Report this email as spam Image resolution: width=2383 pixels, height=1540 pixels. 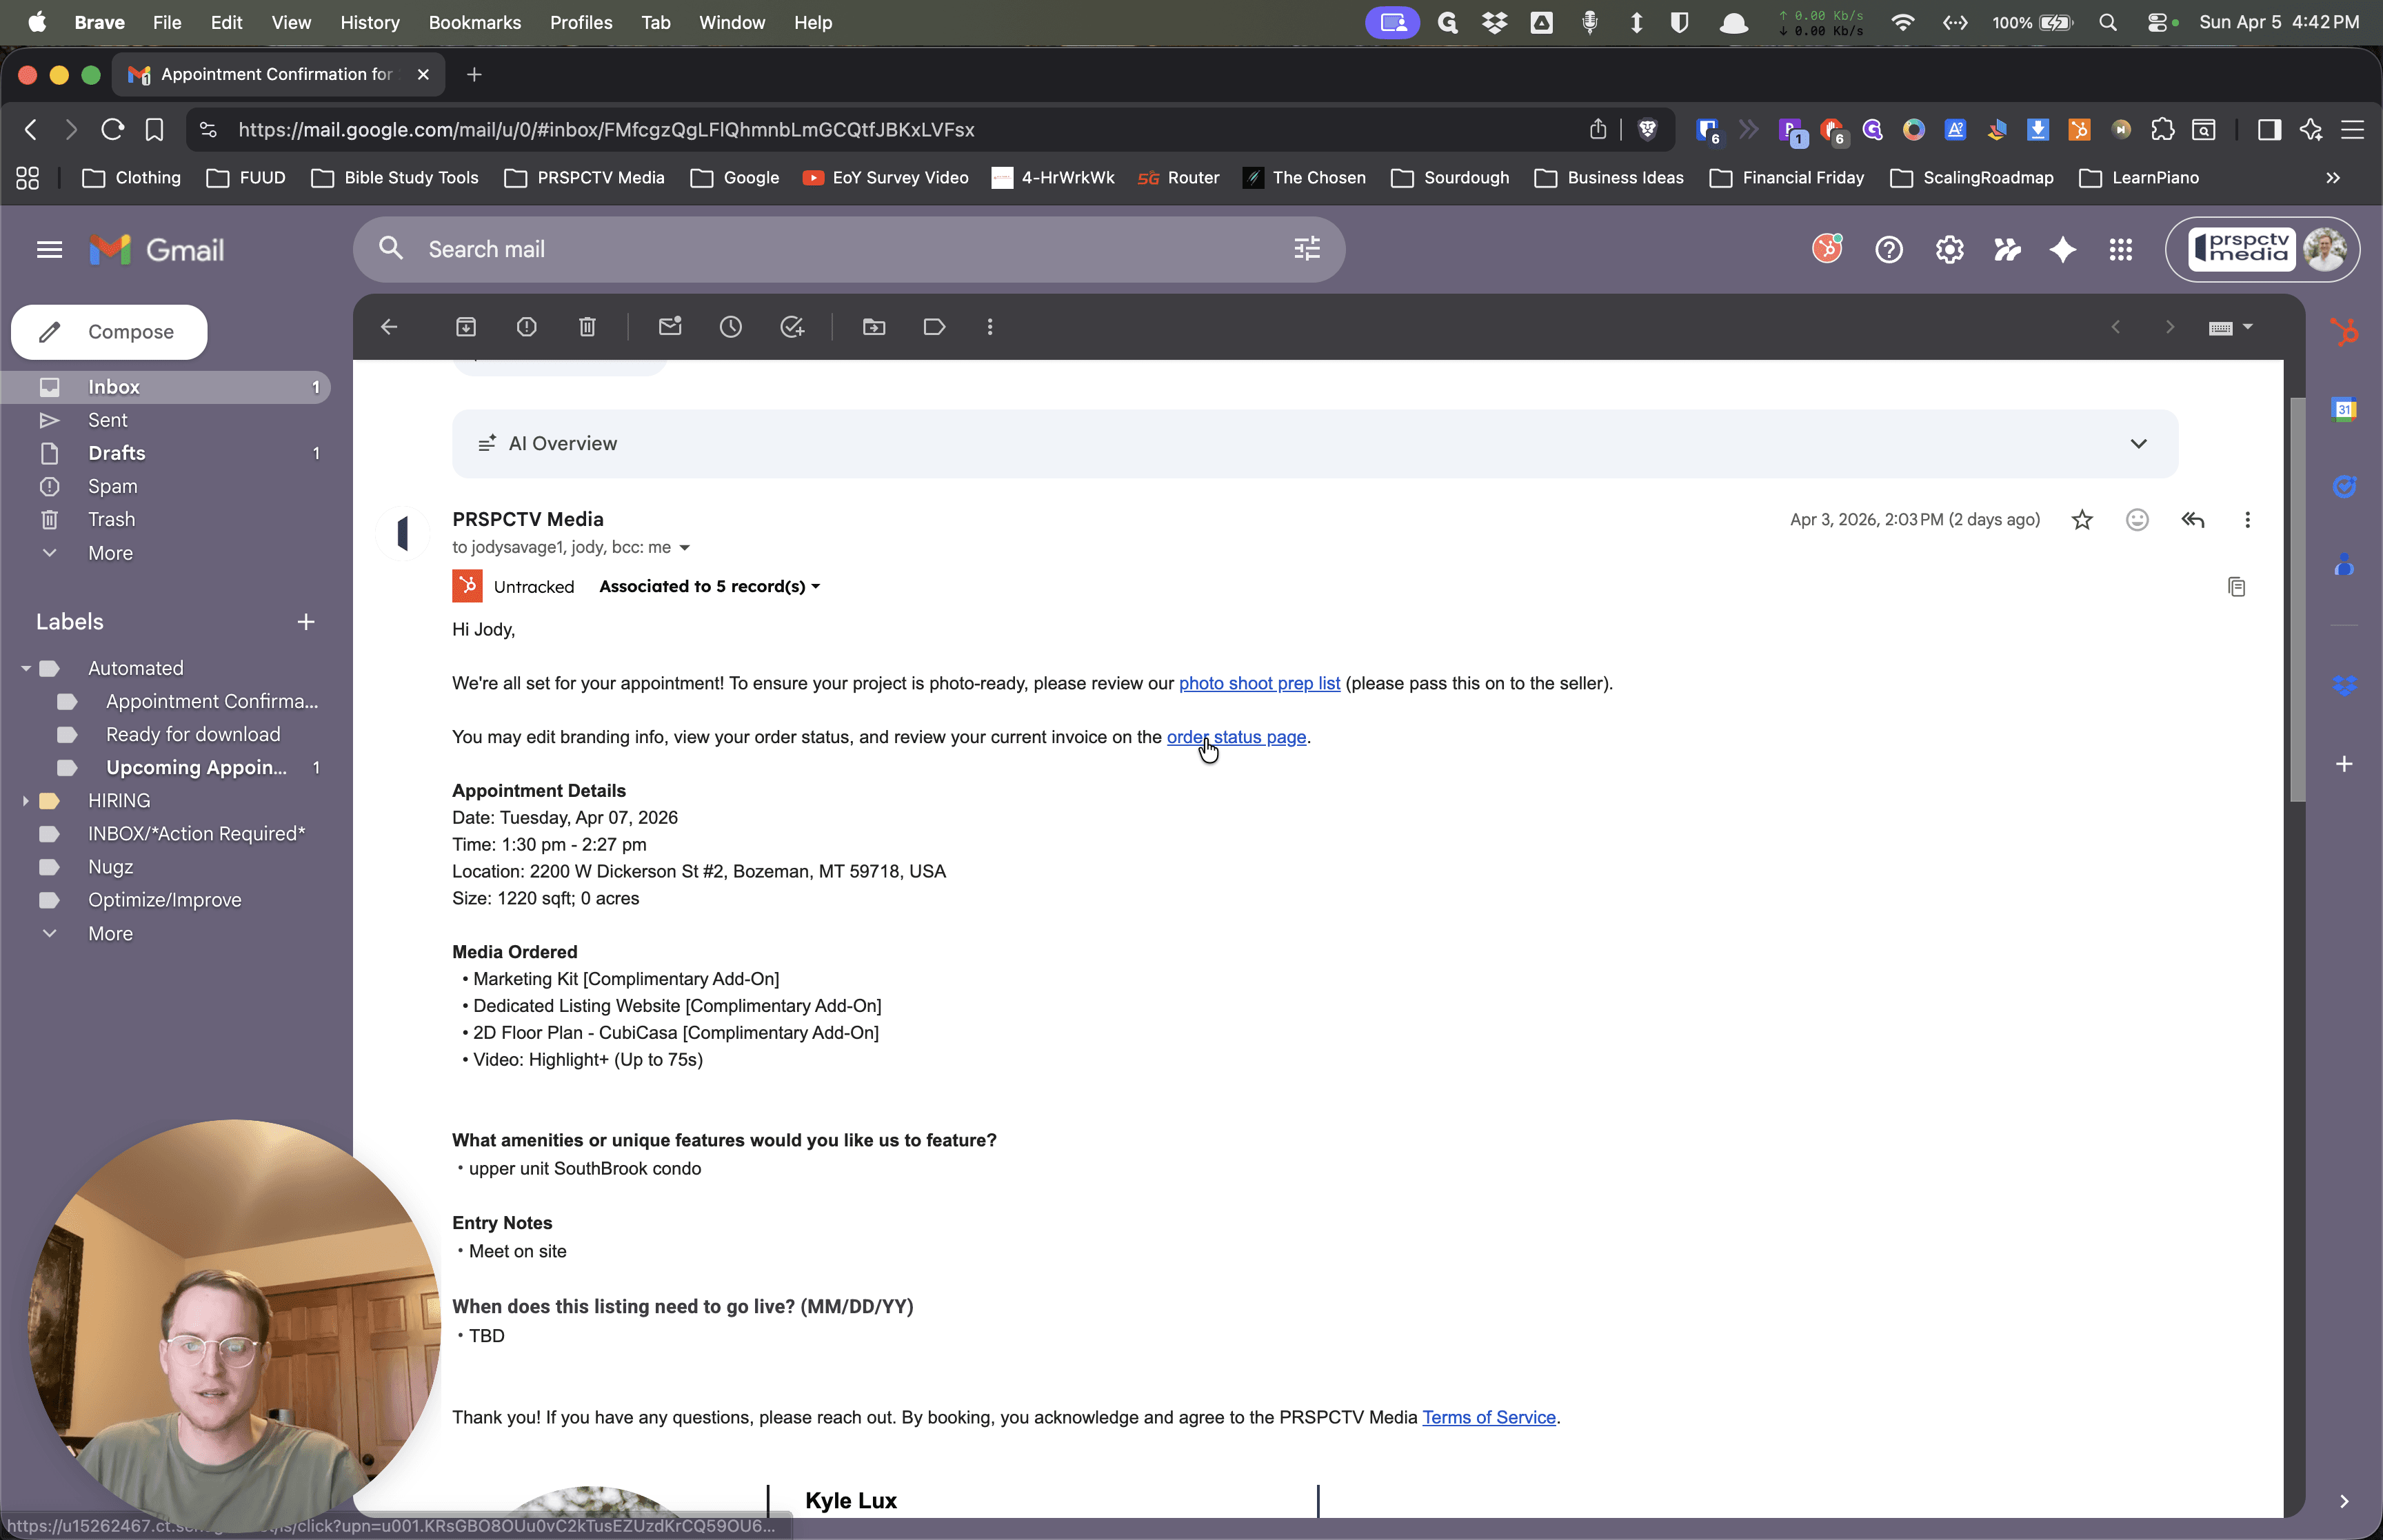[527, 327]
